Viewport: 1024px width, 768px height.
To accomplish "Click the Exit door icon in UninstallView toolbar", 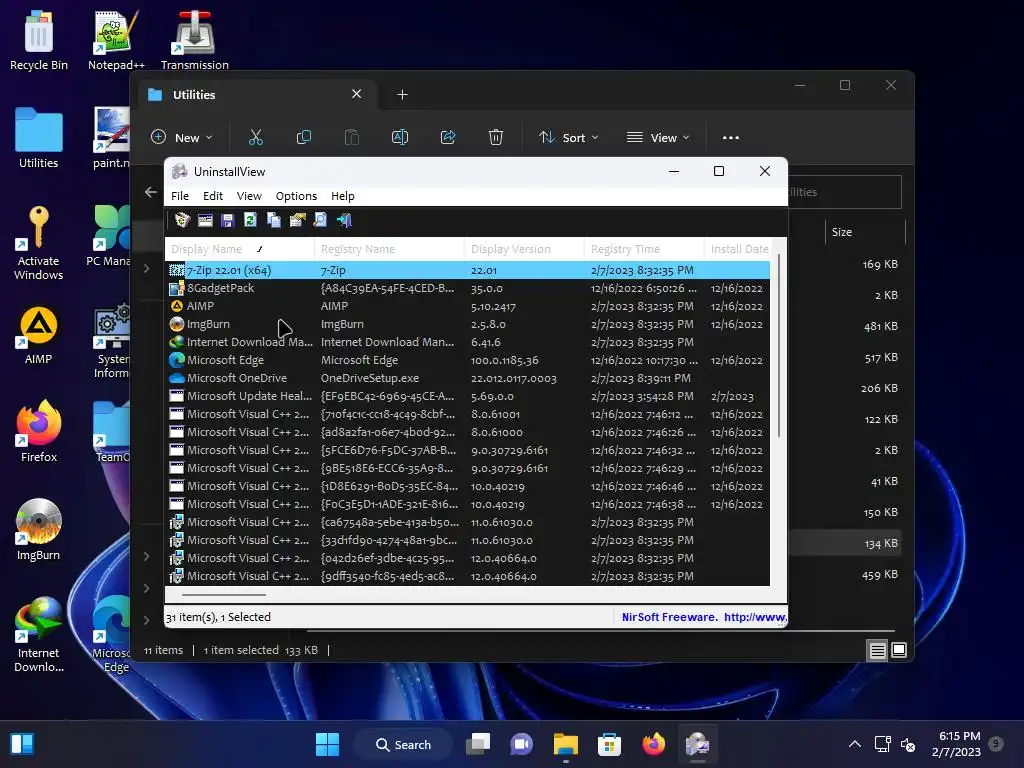I will pyautogui.click(x=344, y=220).
